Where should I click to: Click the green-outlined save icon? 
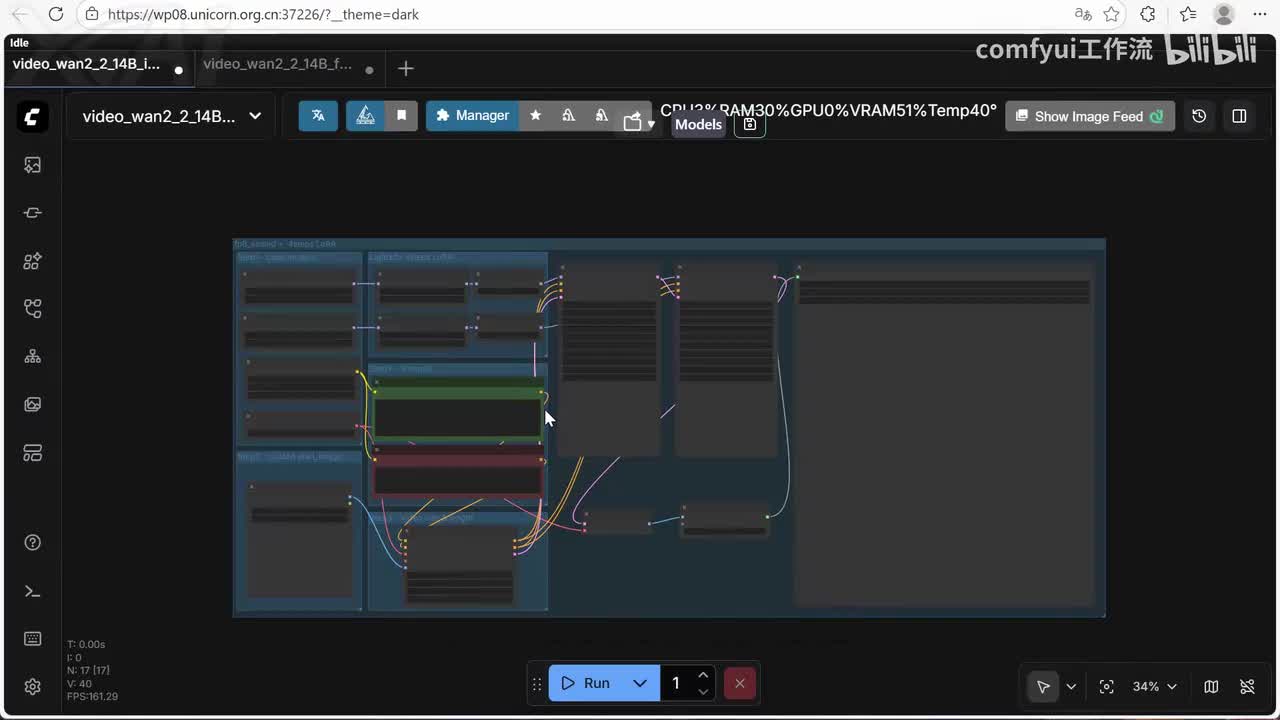[x=750, y=124]
